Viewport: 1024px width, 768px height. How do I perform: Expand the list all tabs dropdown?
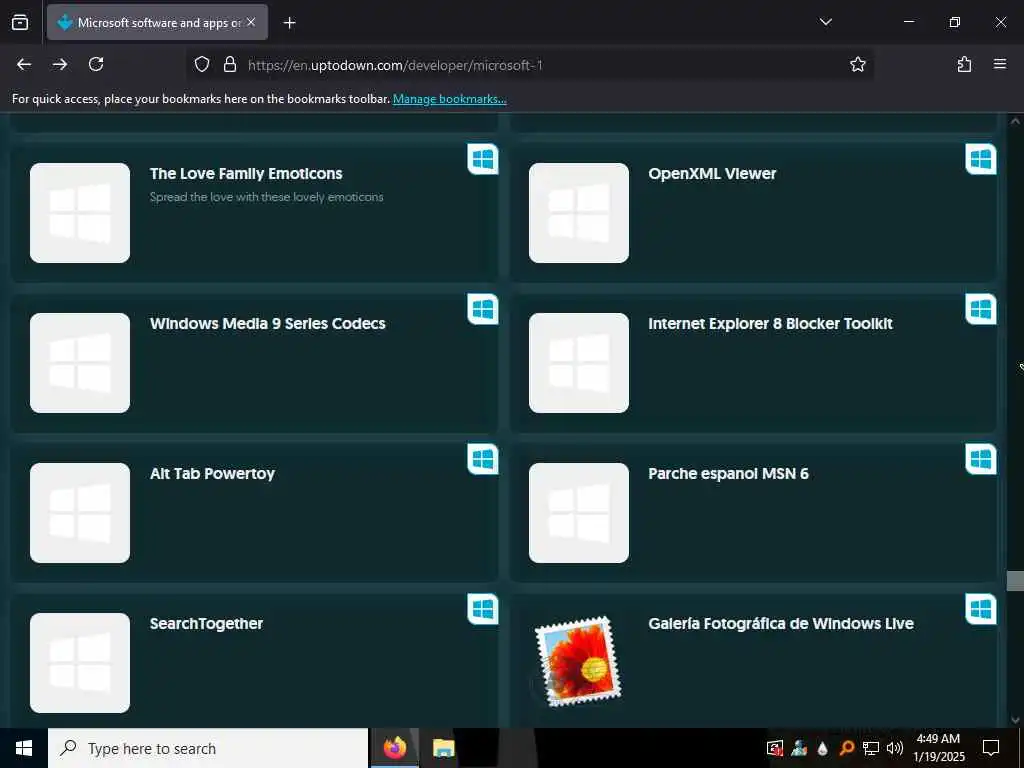point(825,22)
